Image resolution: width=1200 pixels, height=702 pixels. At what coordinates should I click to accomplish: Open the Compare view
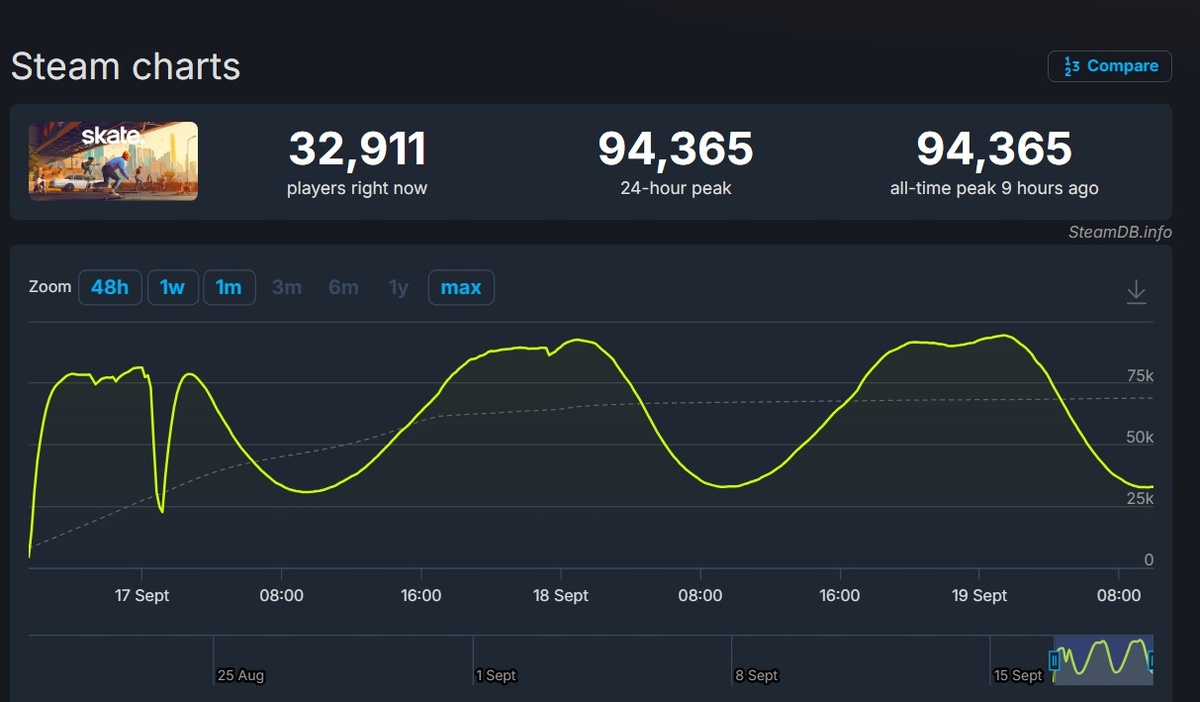(x=1110, y=66)
